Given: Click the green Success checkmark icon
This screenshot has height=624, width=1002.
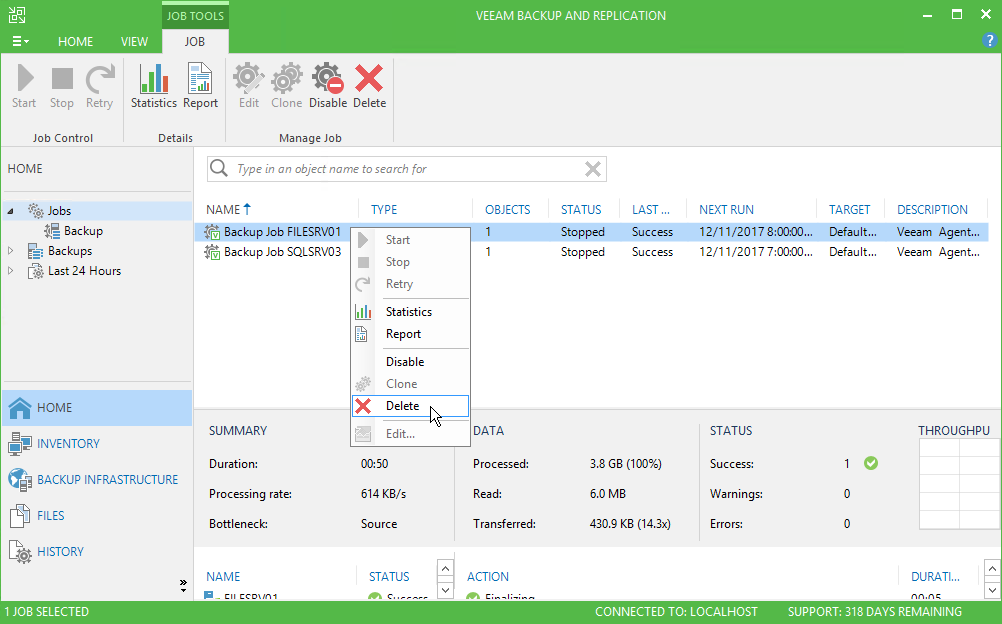Looking at the screenshot, I should tap(870, 464).
